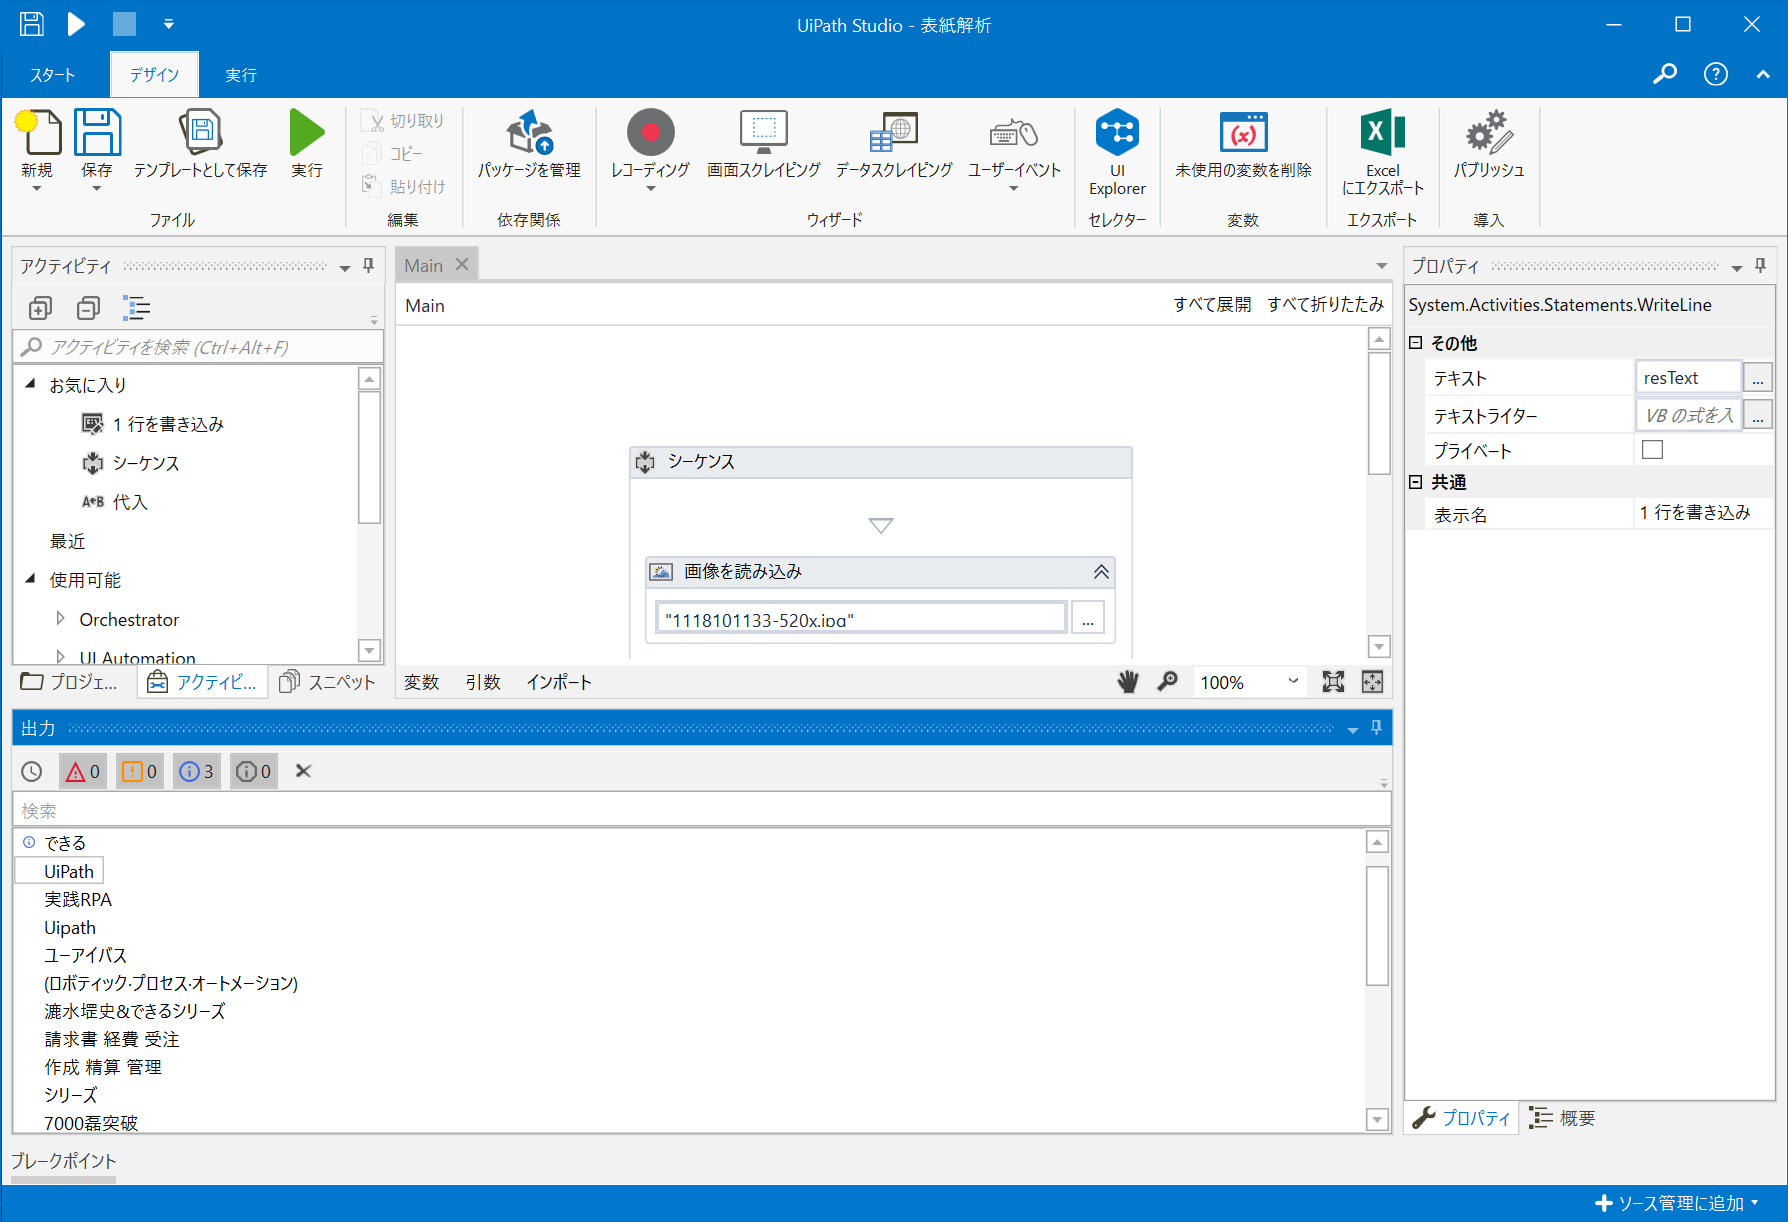
Task: Focus the Output 検索 search field
Action: [702, 810]
